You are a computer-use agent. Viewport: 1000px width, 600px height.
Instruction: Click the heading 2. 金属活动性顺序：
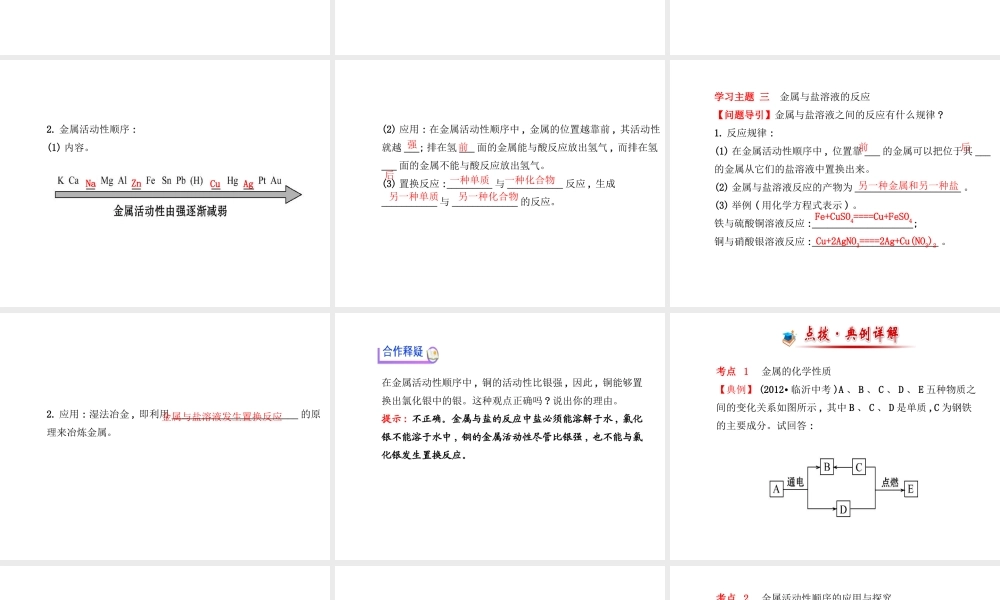pos(91,129)
